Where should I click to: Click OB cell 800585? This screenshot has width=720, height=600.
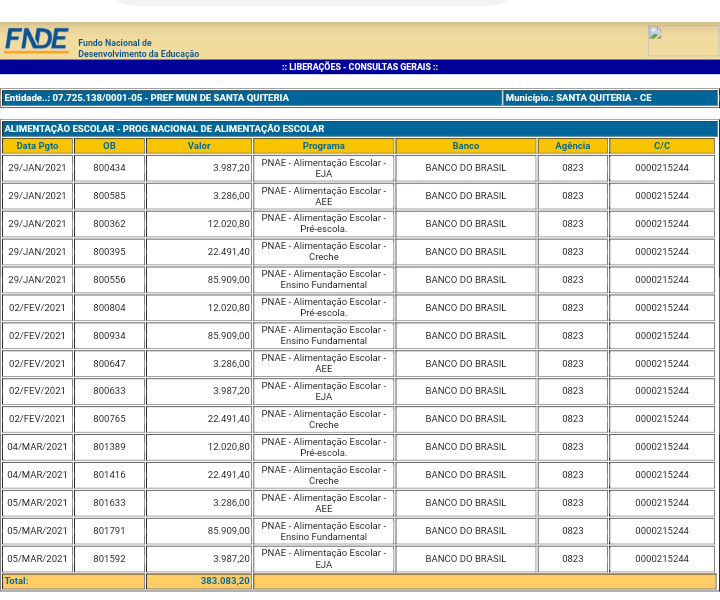(109, 196)
